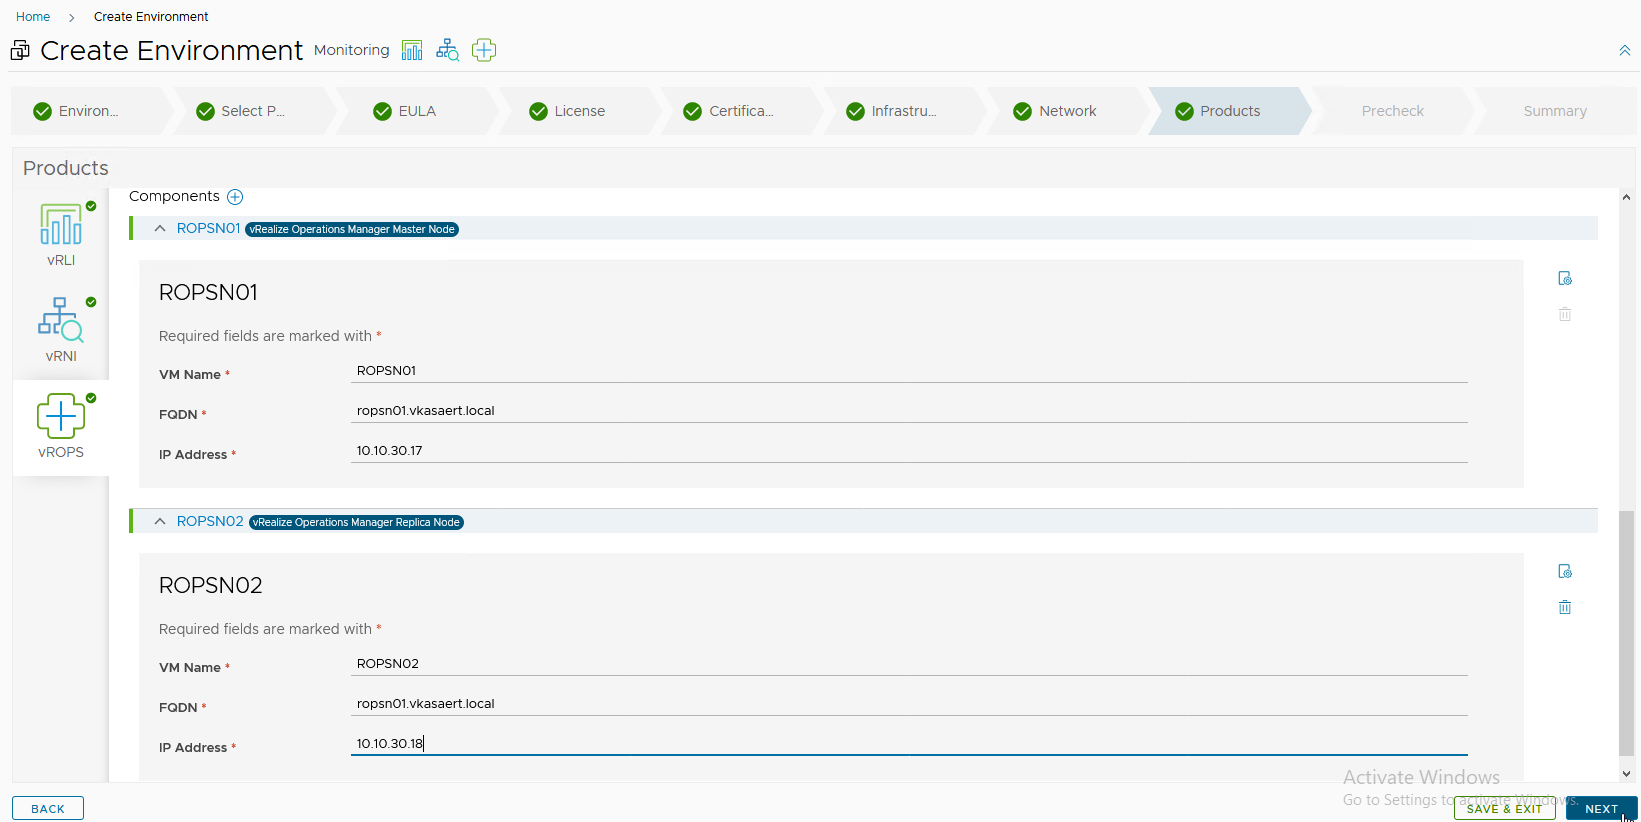Click the vRNI icon in page header

[x=447, y=50]
